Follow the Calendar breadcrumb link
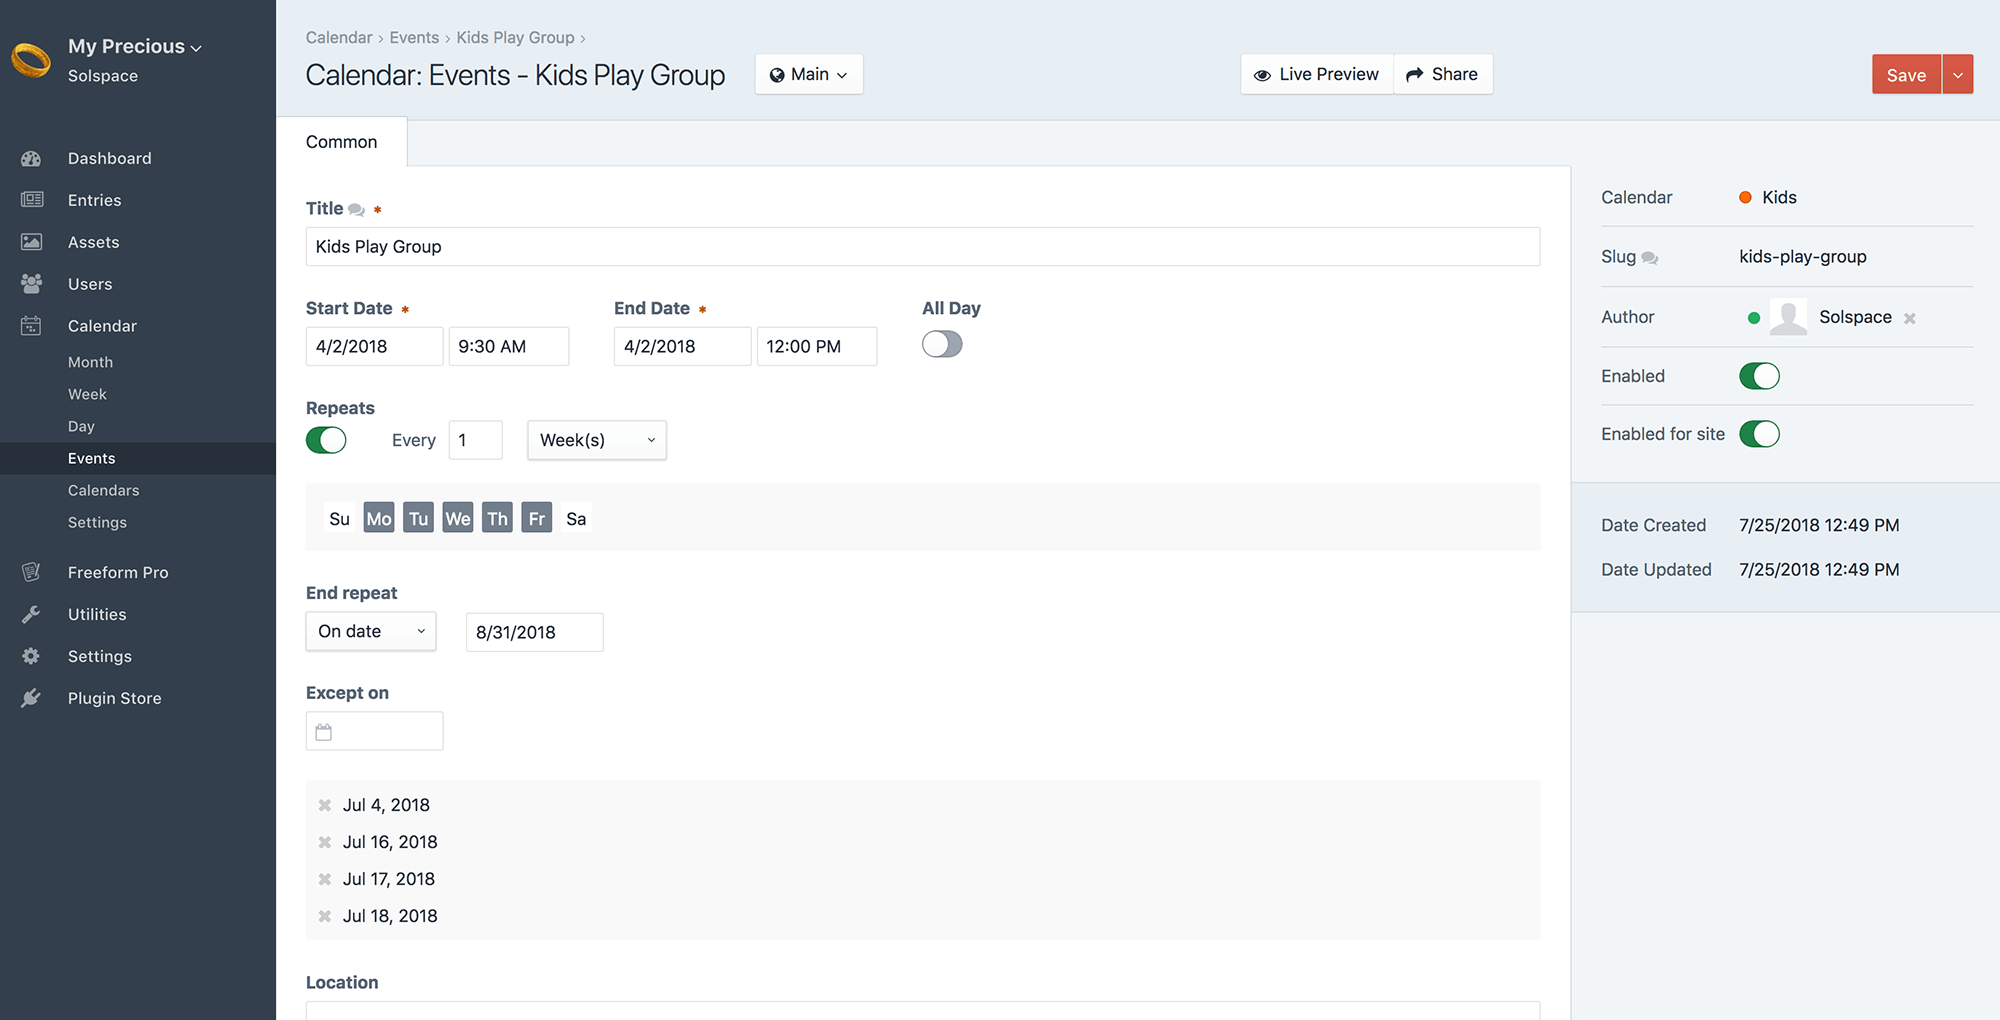Screen dimensions: 2000x1020 click(339, 37)
